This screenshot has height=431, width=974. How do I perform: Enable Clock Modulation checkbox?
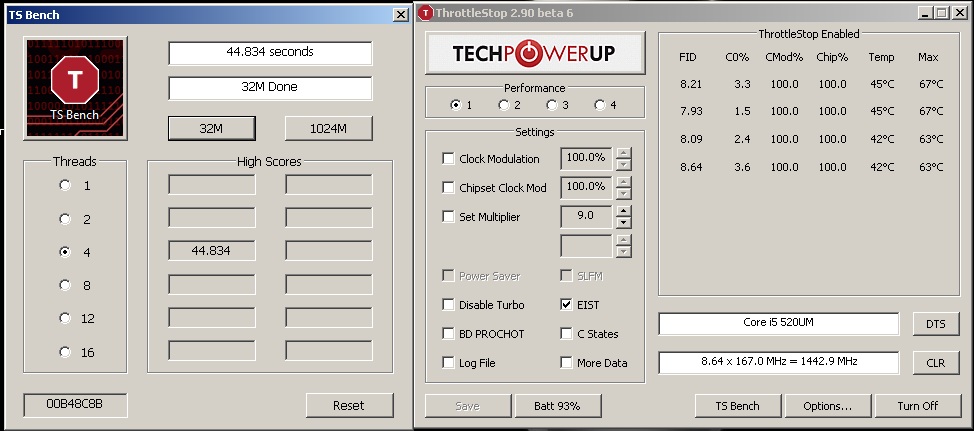448,158
